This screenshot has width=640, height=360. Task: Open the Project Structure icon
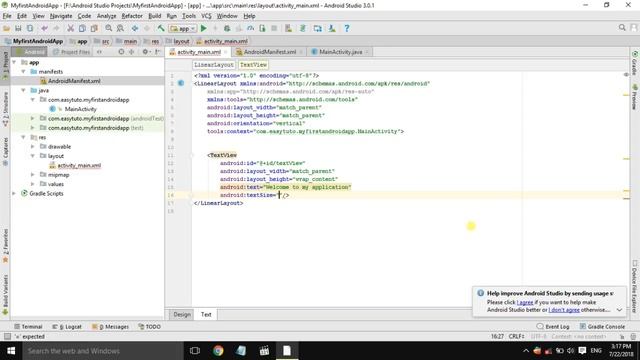[x=318, y=29]
